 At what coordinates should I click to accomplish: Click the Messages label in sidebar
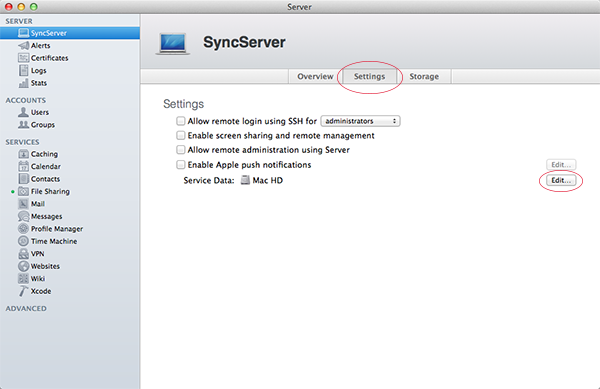[46, 216]
